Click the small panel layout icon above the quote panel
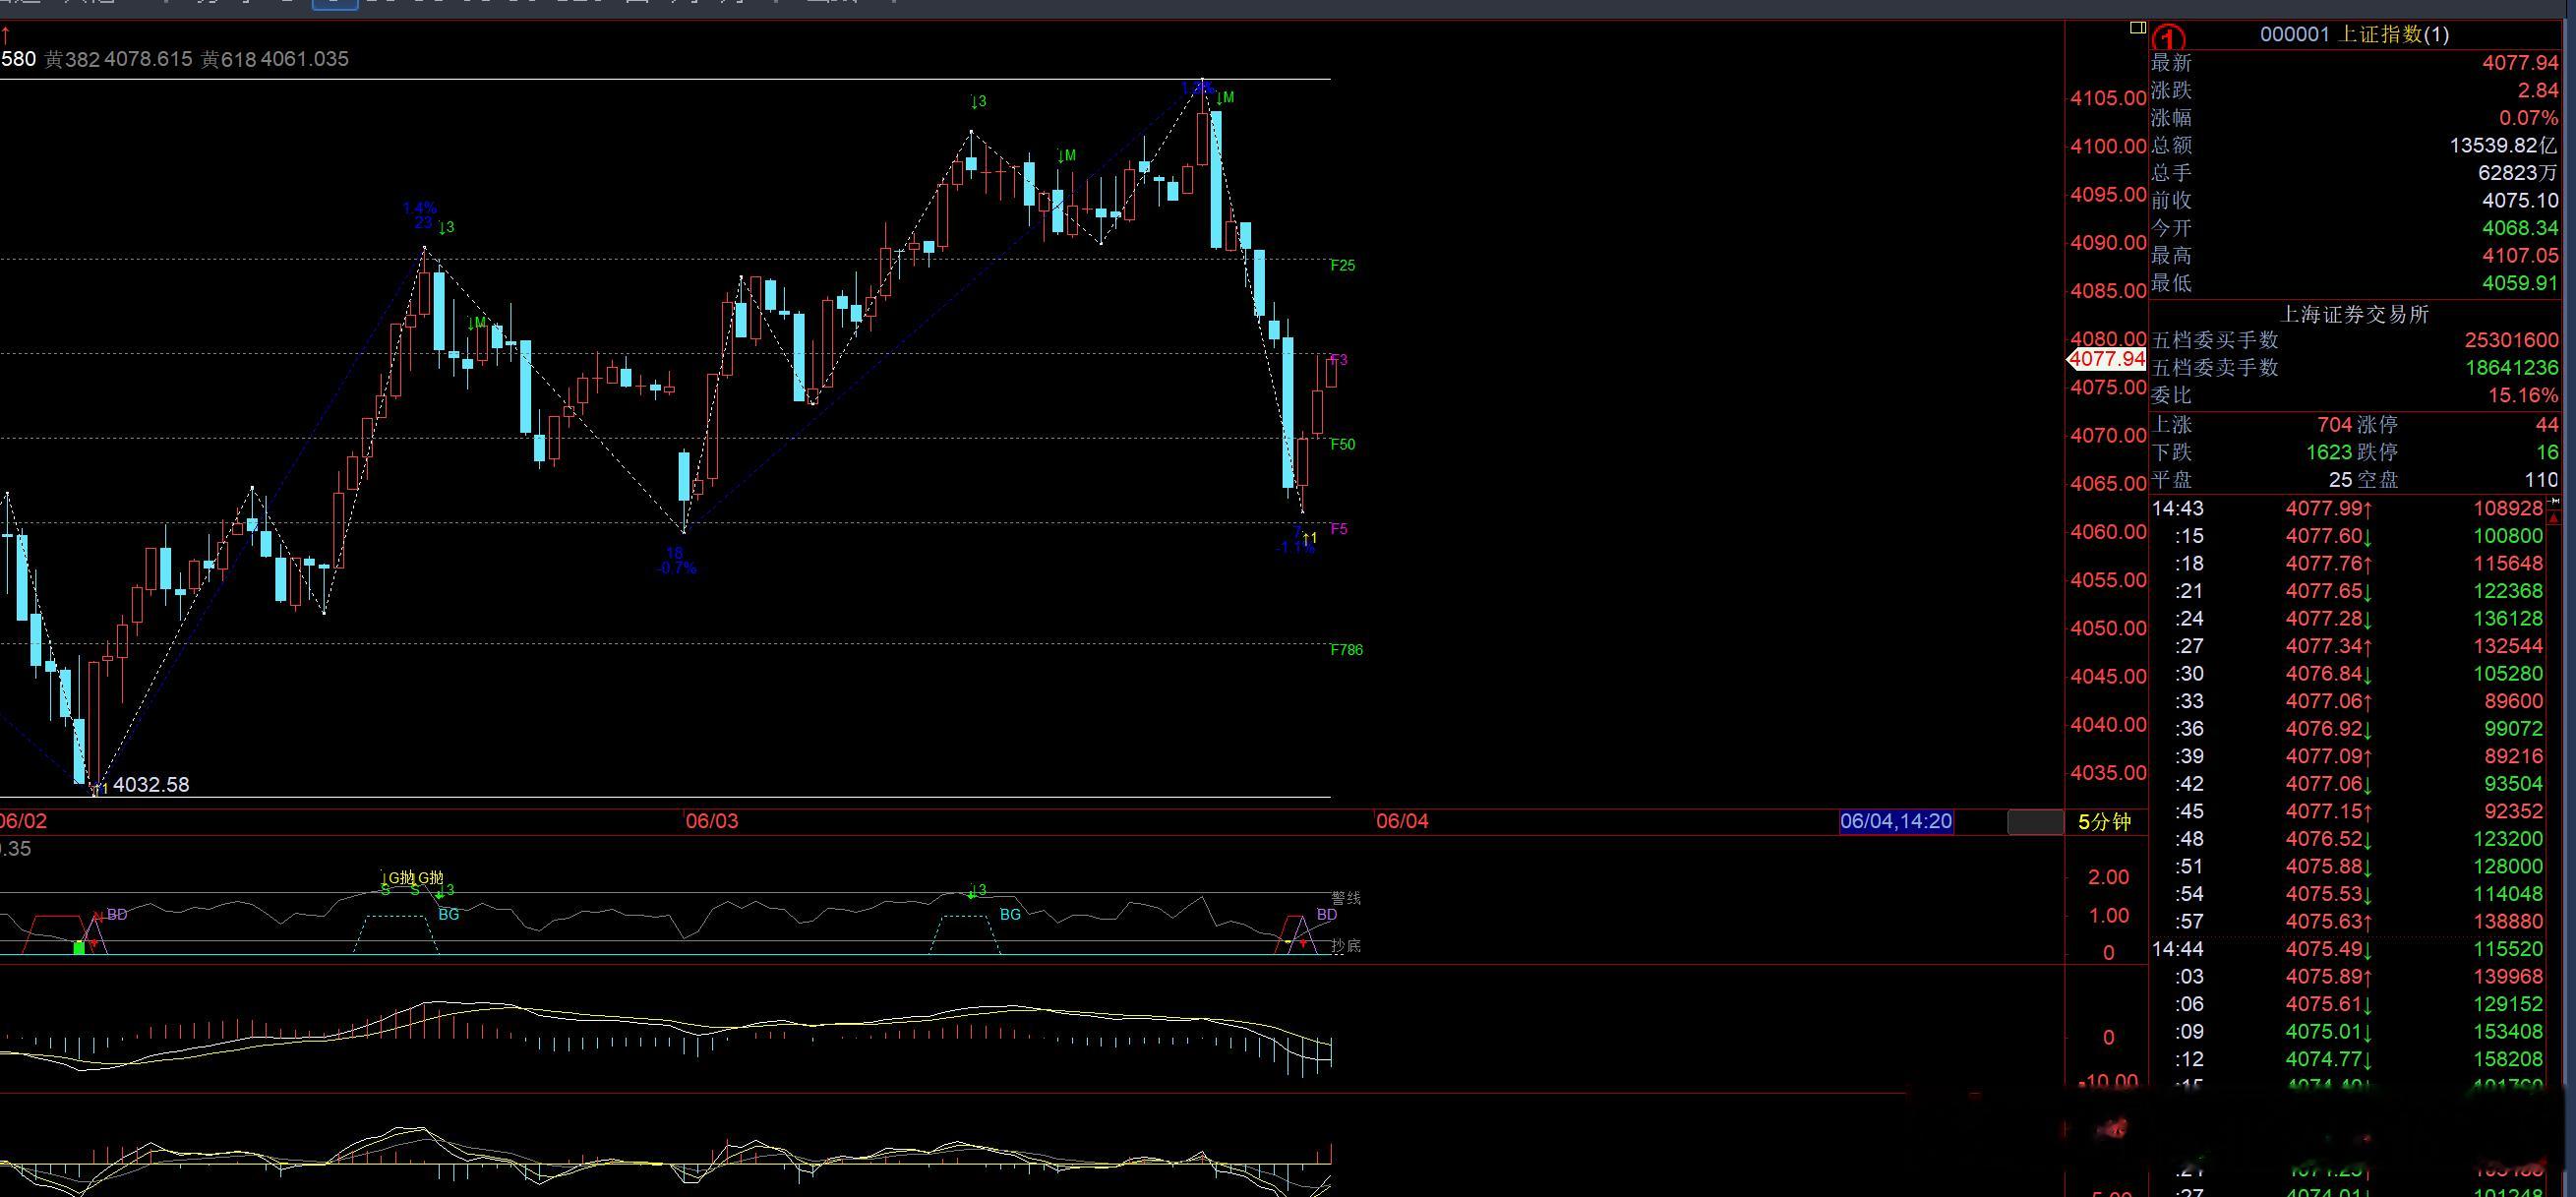The width and height of the screenshot is (2576, 1197). click(x=2138, y=27)
